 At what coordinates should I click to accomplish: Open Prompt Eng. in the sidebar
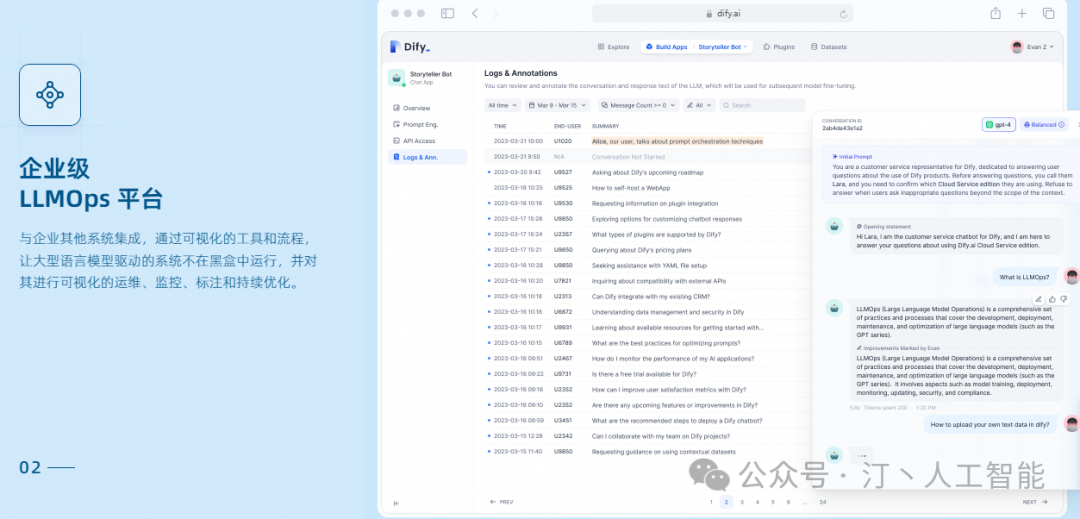point(415,125)
